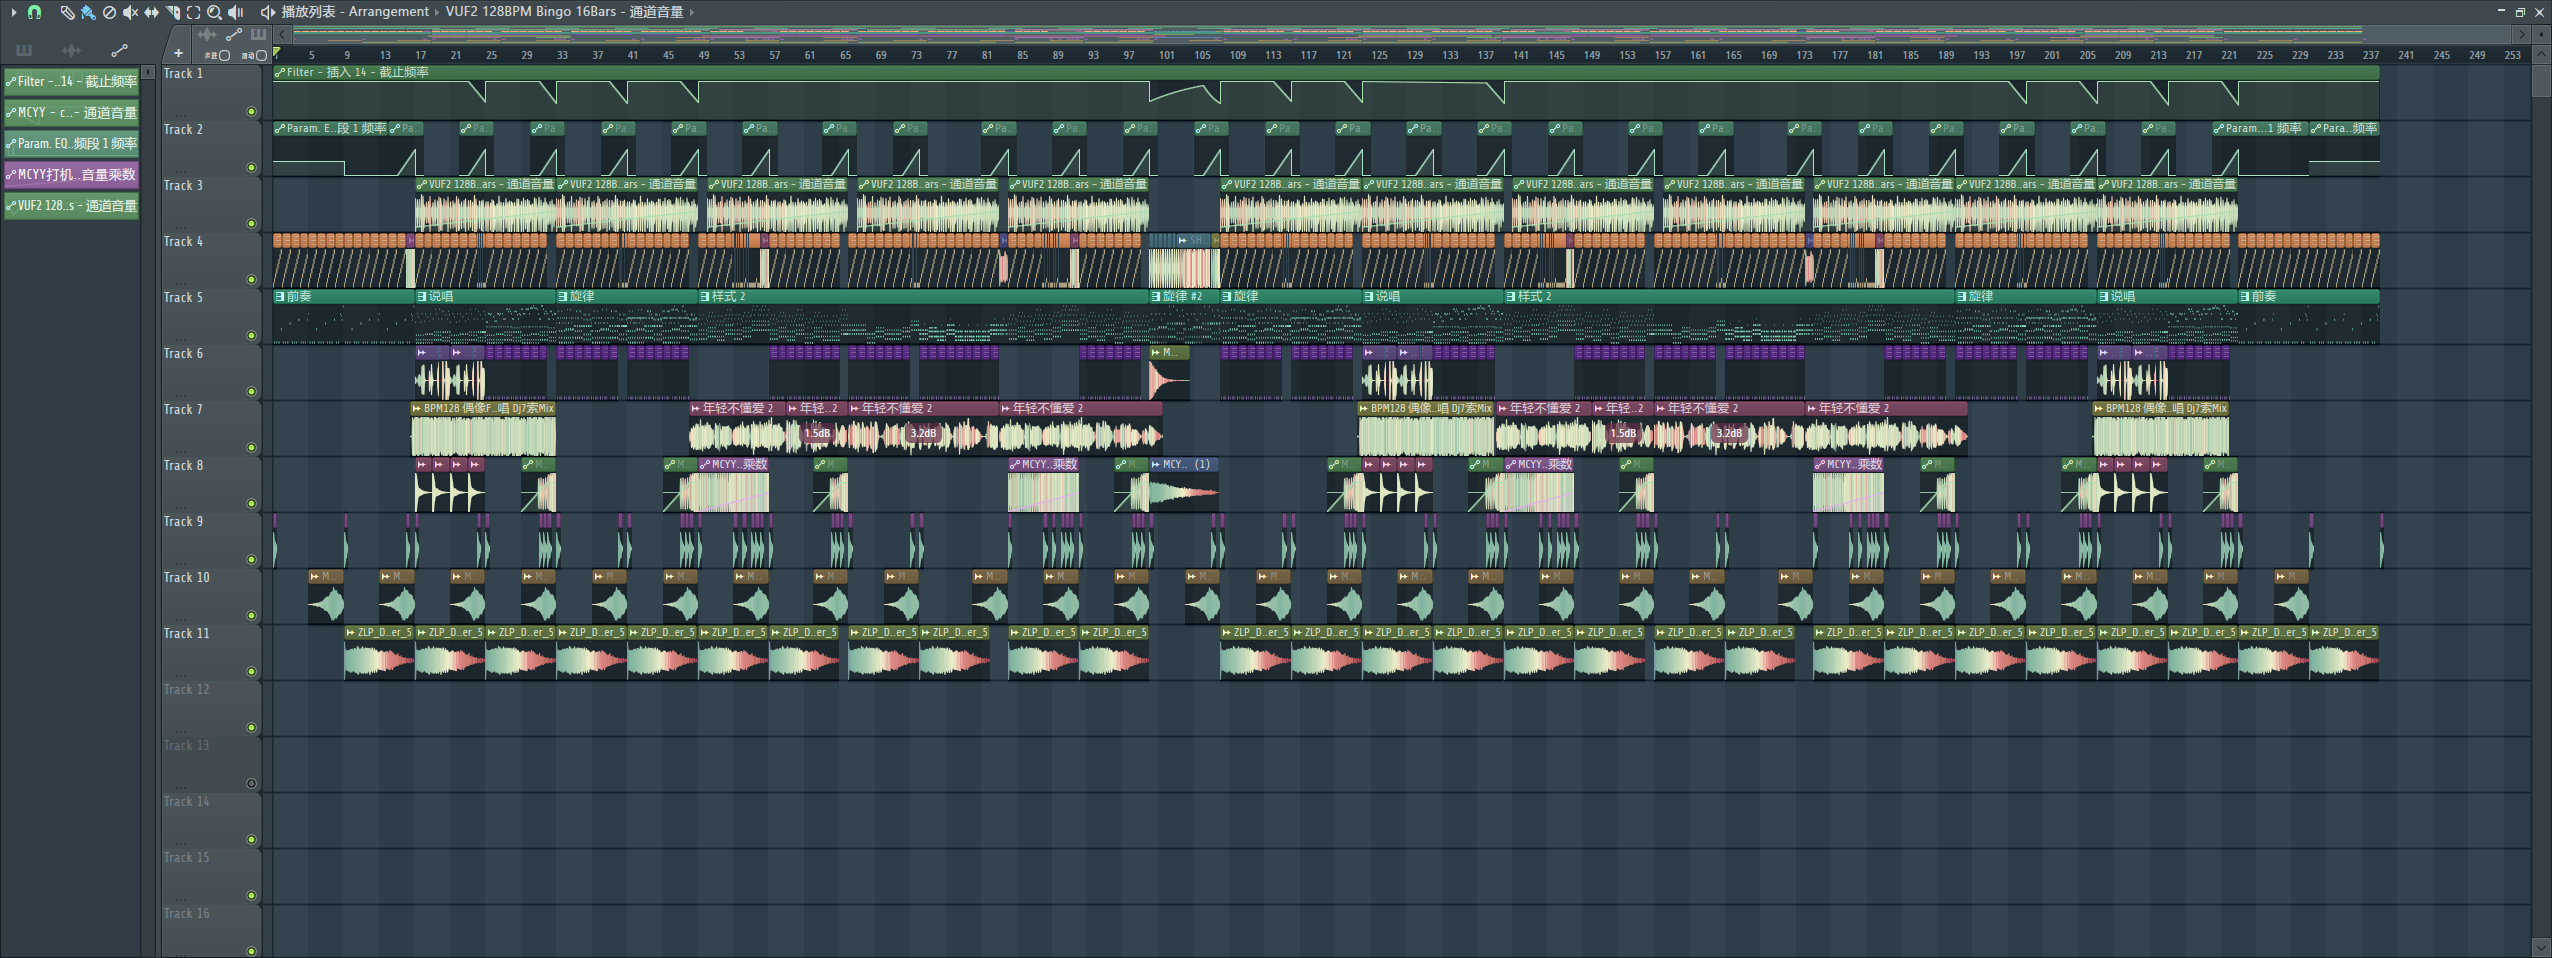This screenshot has height=958, width=2552.
Task: Click the Track 7 header label
Action: pos(184,410)
